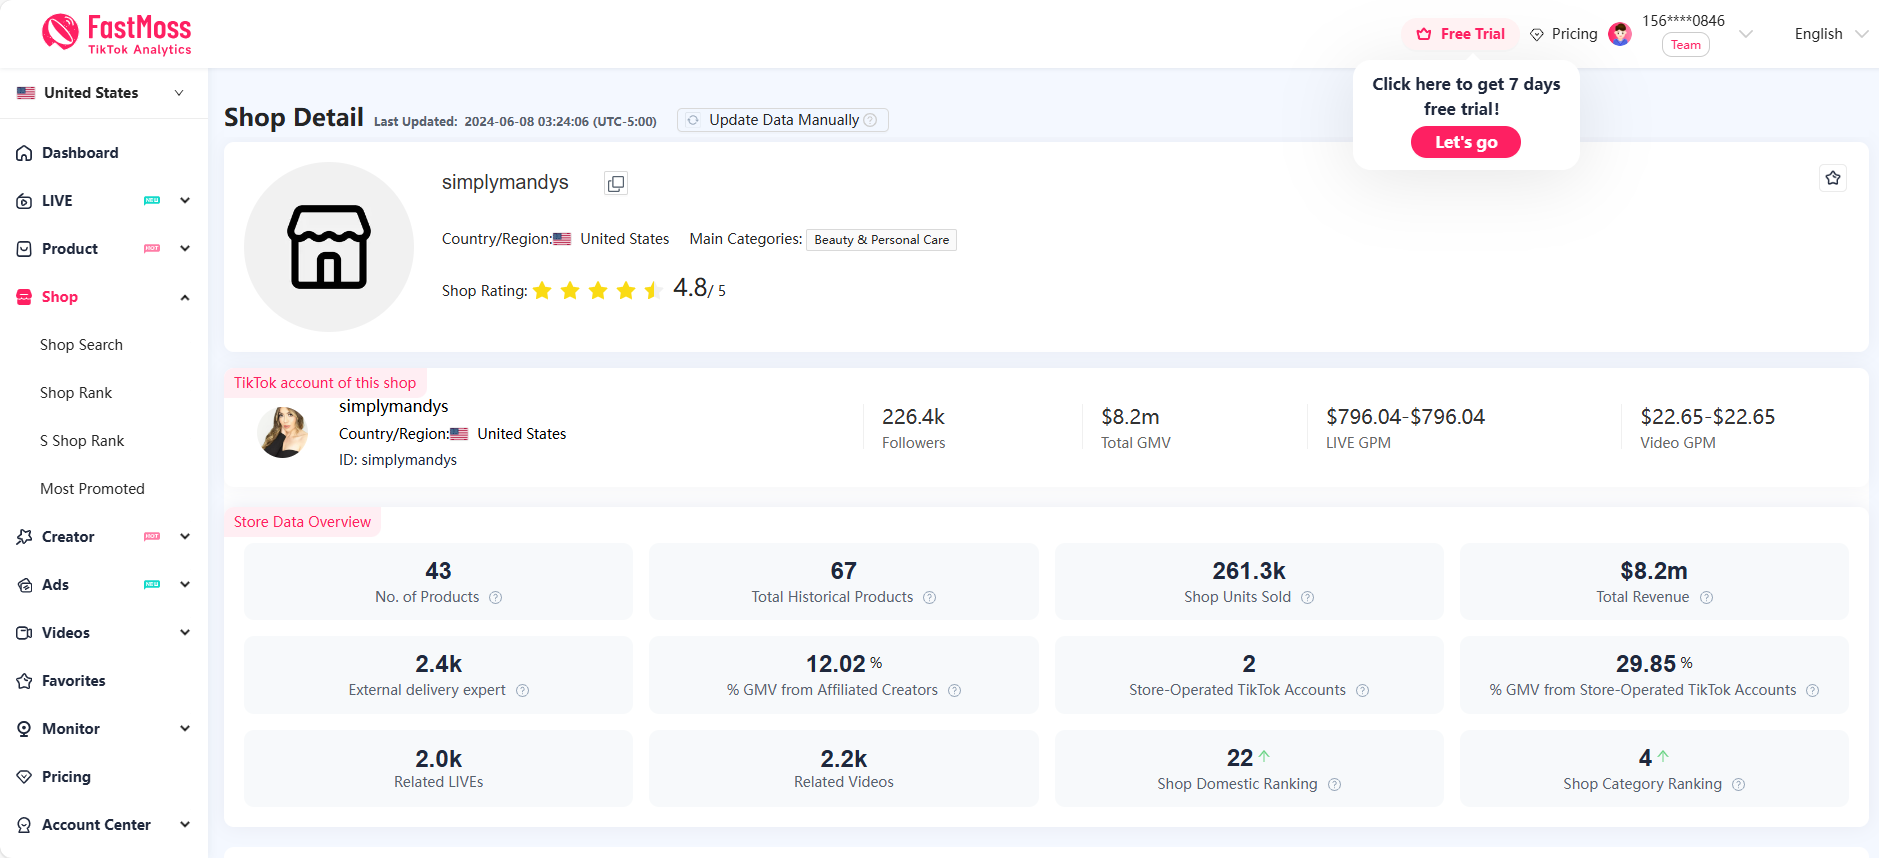The width and height of the screenshot is (1879, 858).
Task: Click the FastMoss logo
Action: (116, 34)
